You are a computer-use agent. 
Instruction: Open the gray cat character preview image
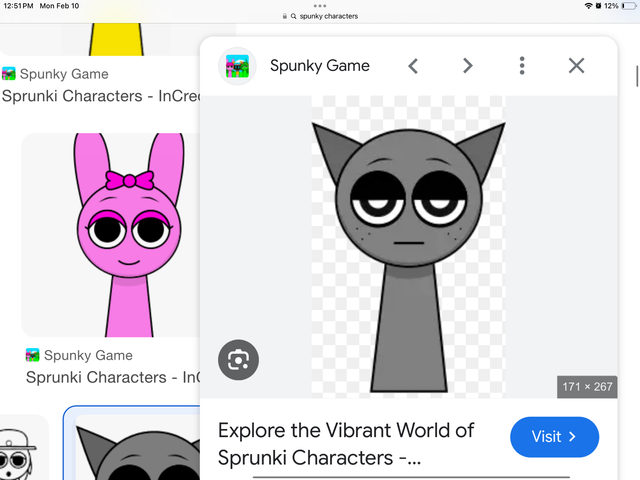click(x=409, y=247)
